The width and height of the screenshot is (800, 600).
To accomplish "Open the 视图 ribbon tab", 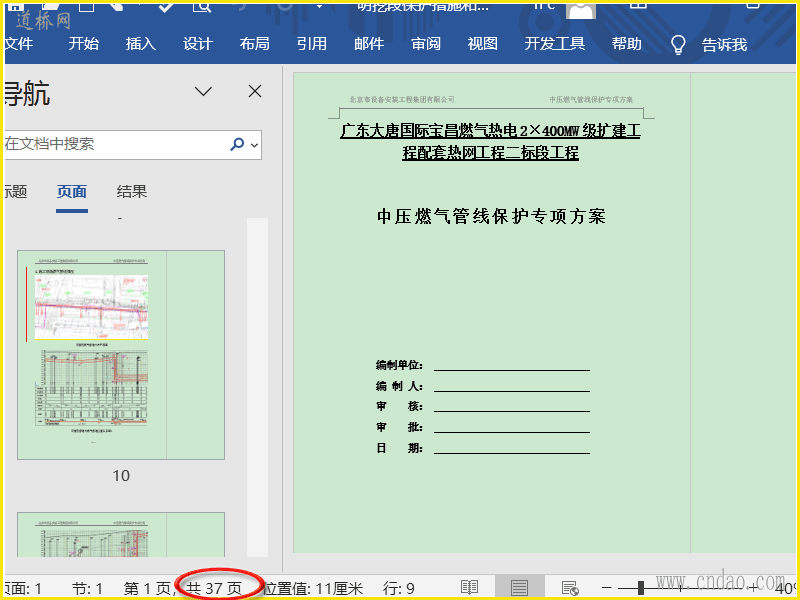I will tap(483, 44).
